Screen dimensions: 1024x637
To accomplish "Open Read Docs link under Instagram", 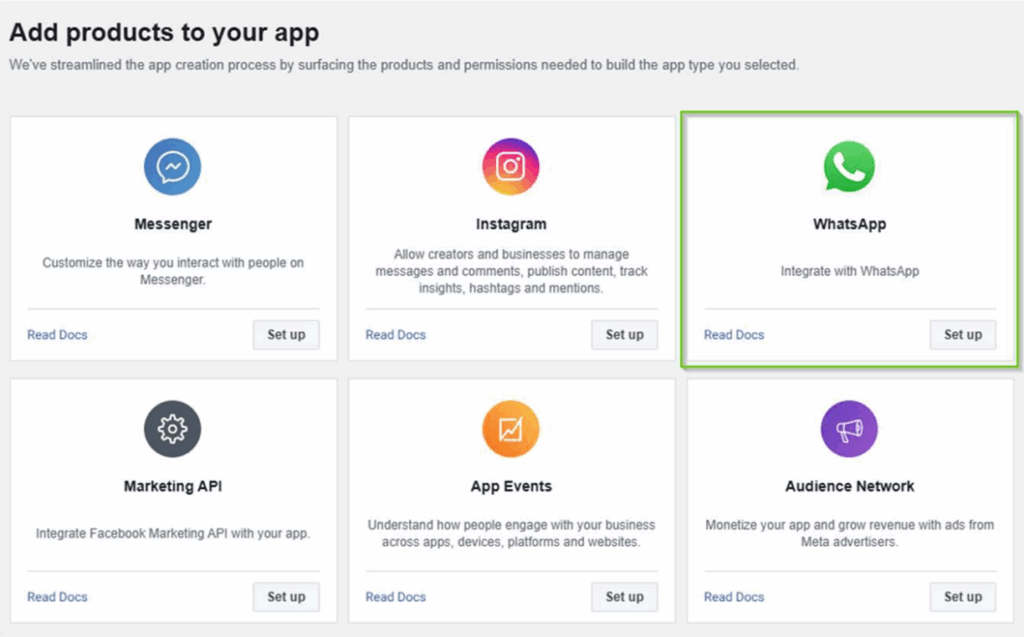I will [x=396, y=335].
